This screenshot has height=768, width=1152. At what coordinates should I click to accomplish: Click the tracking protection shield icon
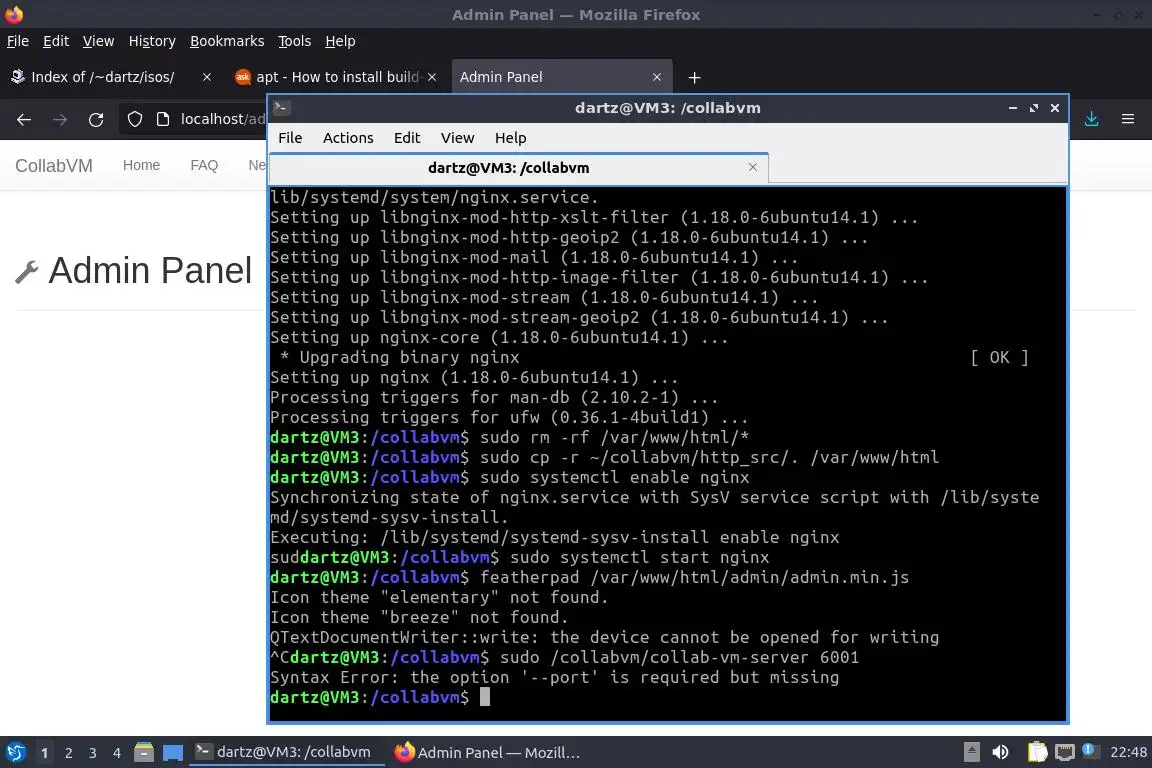coord(134,119)
